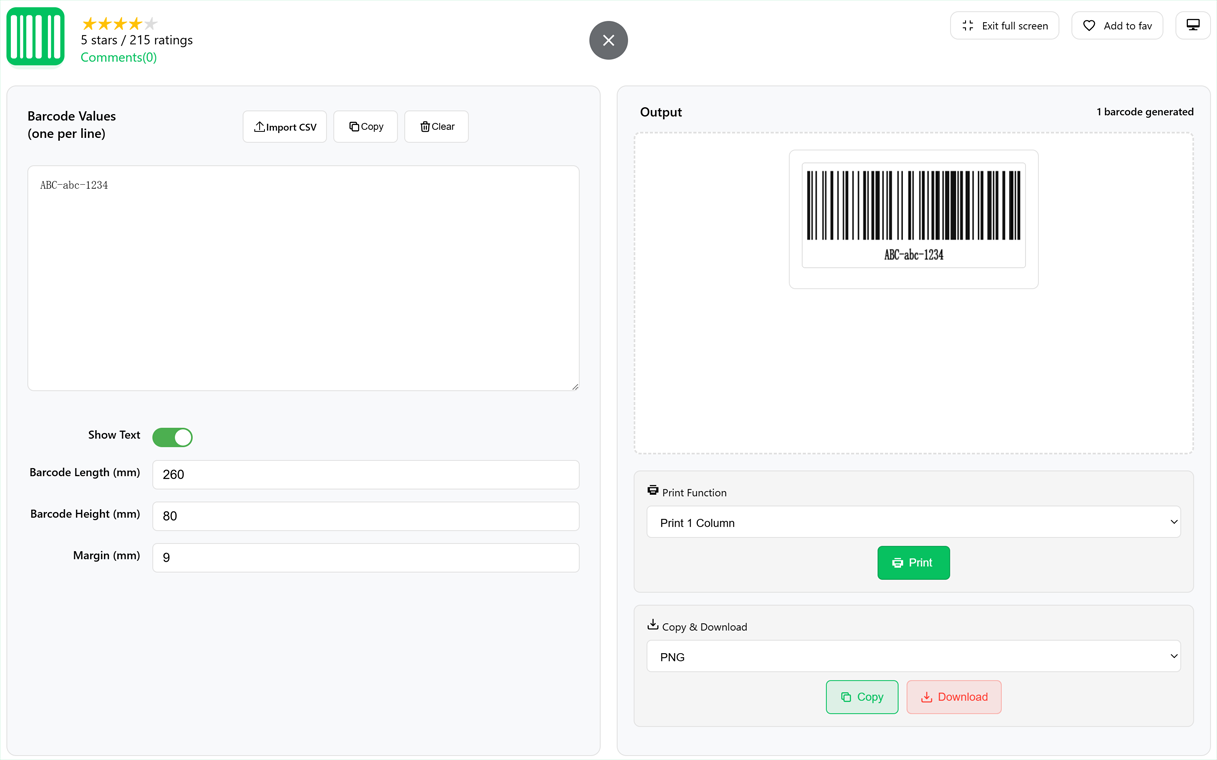Click the star rating row
The image size is (1217, 760).
[119, 23]
